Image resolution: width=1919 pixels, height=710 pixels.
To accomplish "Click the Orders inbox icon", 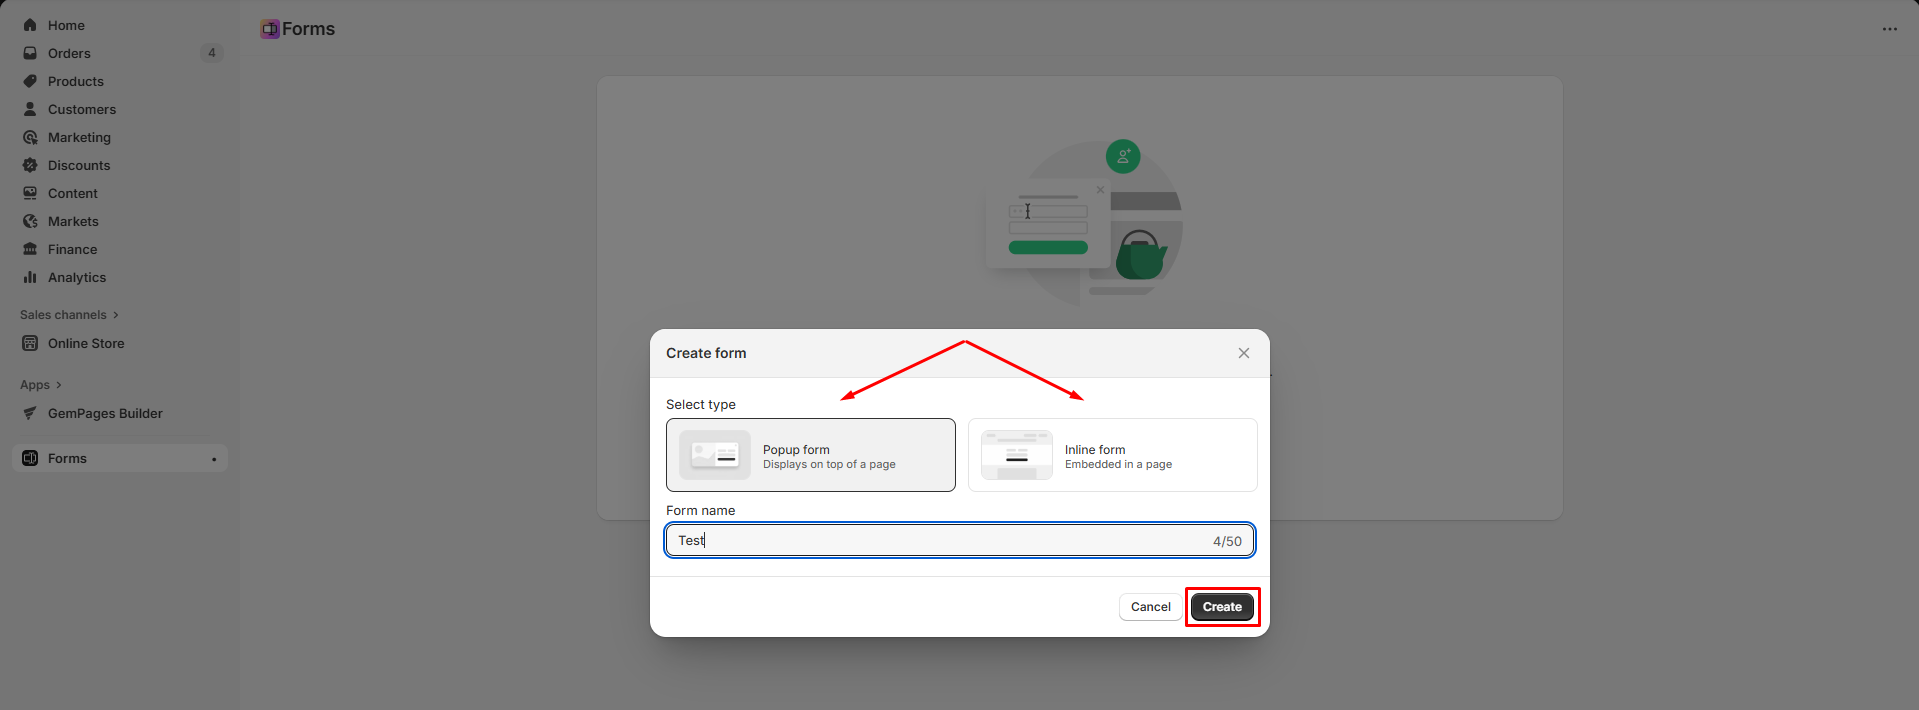I will (30, 53).
